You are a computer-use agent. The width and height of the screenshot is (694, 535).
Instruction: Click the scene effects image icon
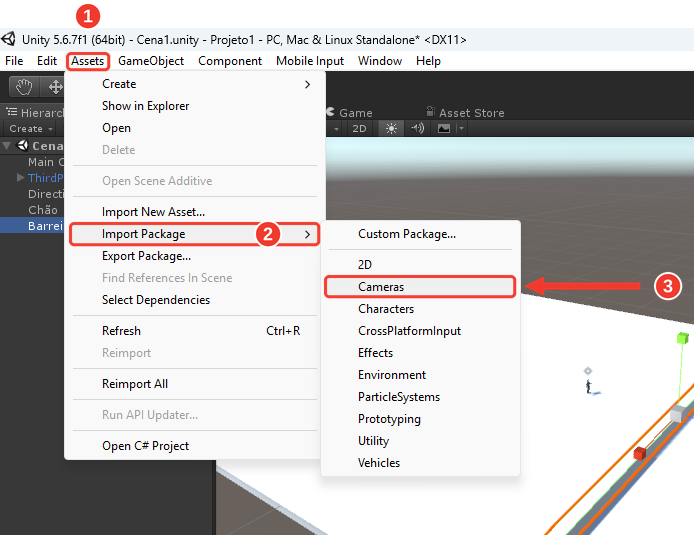443,129
